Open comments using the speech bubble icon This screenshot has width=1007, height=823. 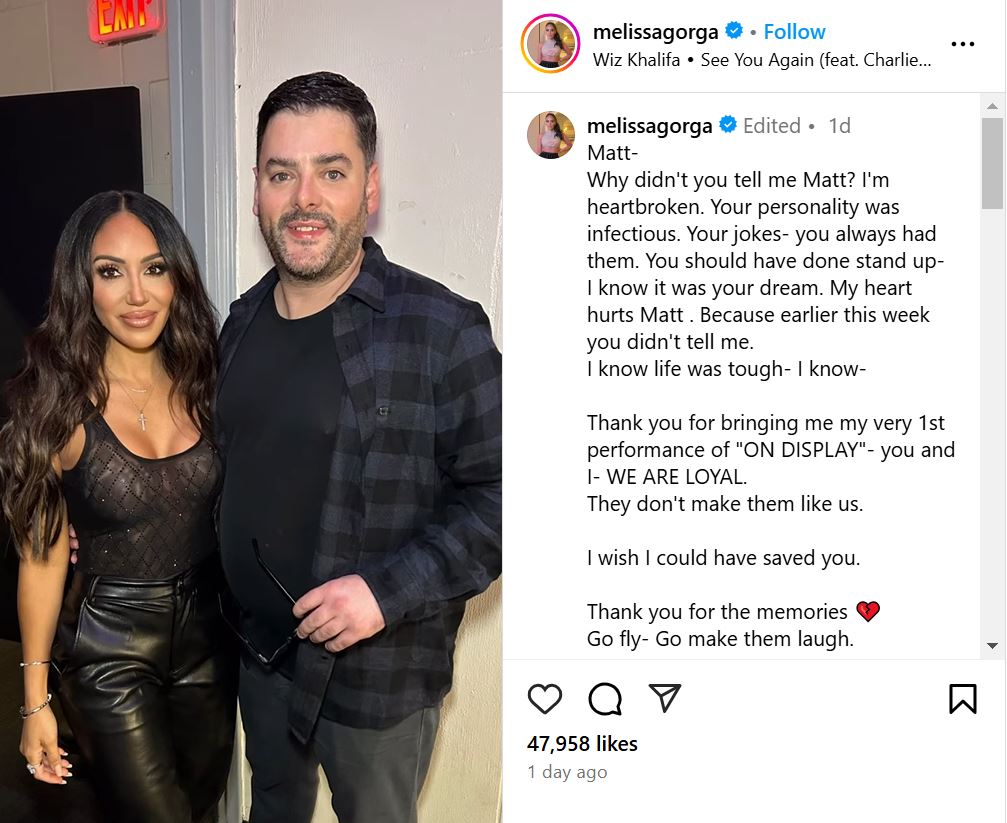click(x=605, y=698)
